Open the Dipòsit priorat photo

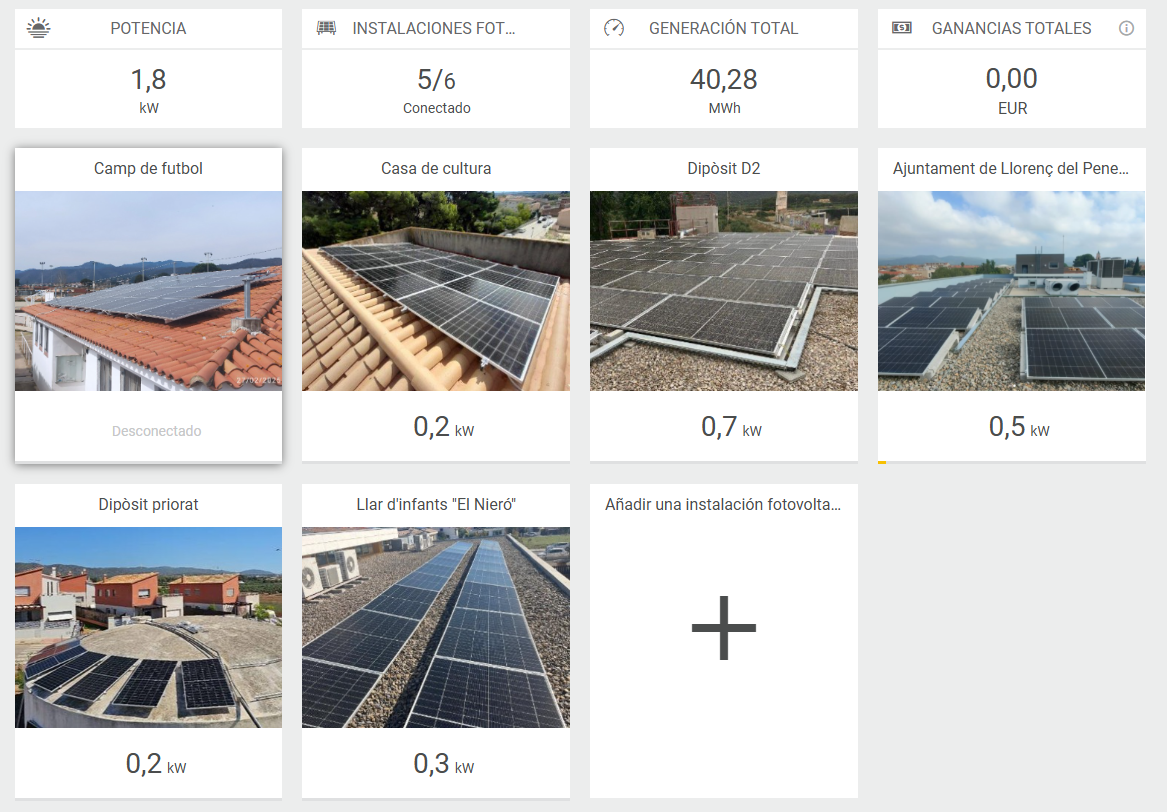click(x=148, y=627)
